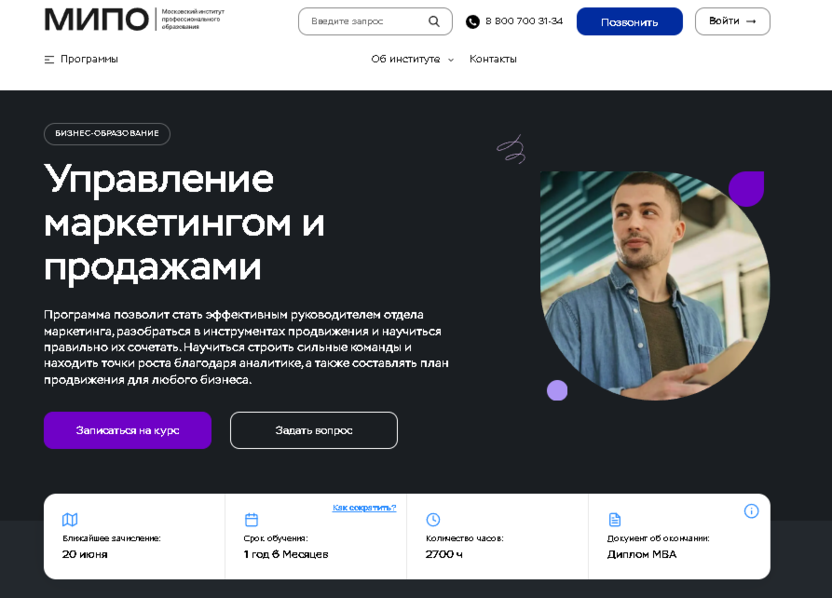This screenshot has width=832, height=598.
Task: Click the Войти button
Action: pyautogui.click(x=732, y=21)
